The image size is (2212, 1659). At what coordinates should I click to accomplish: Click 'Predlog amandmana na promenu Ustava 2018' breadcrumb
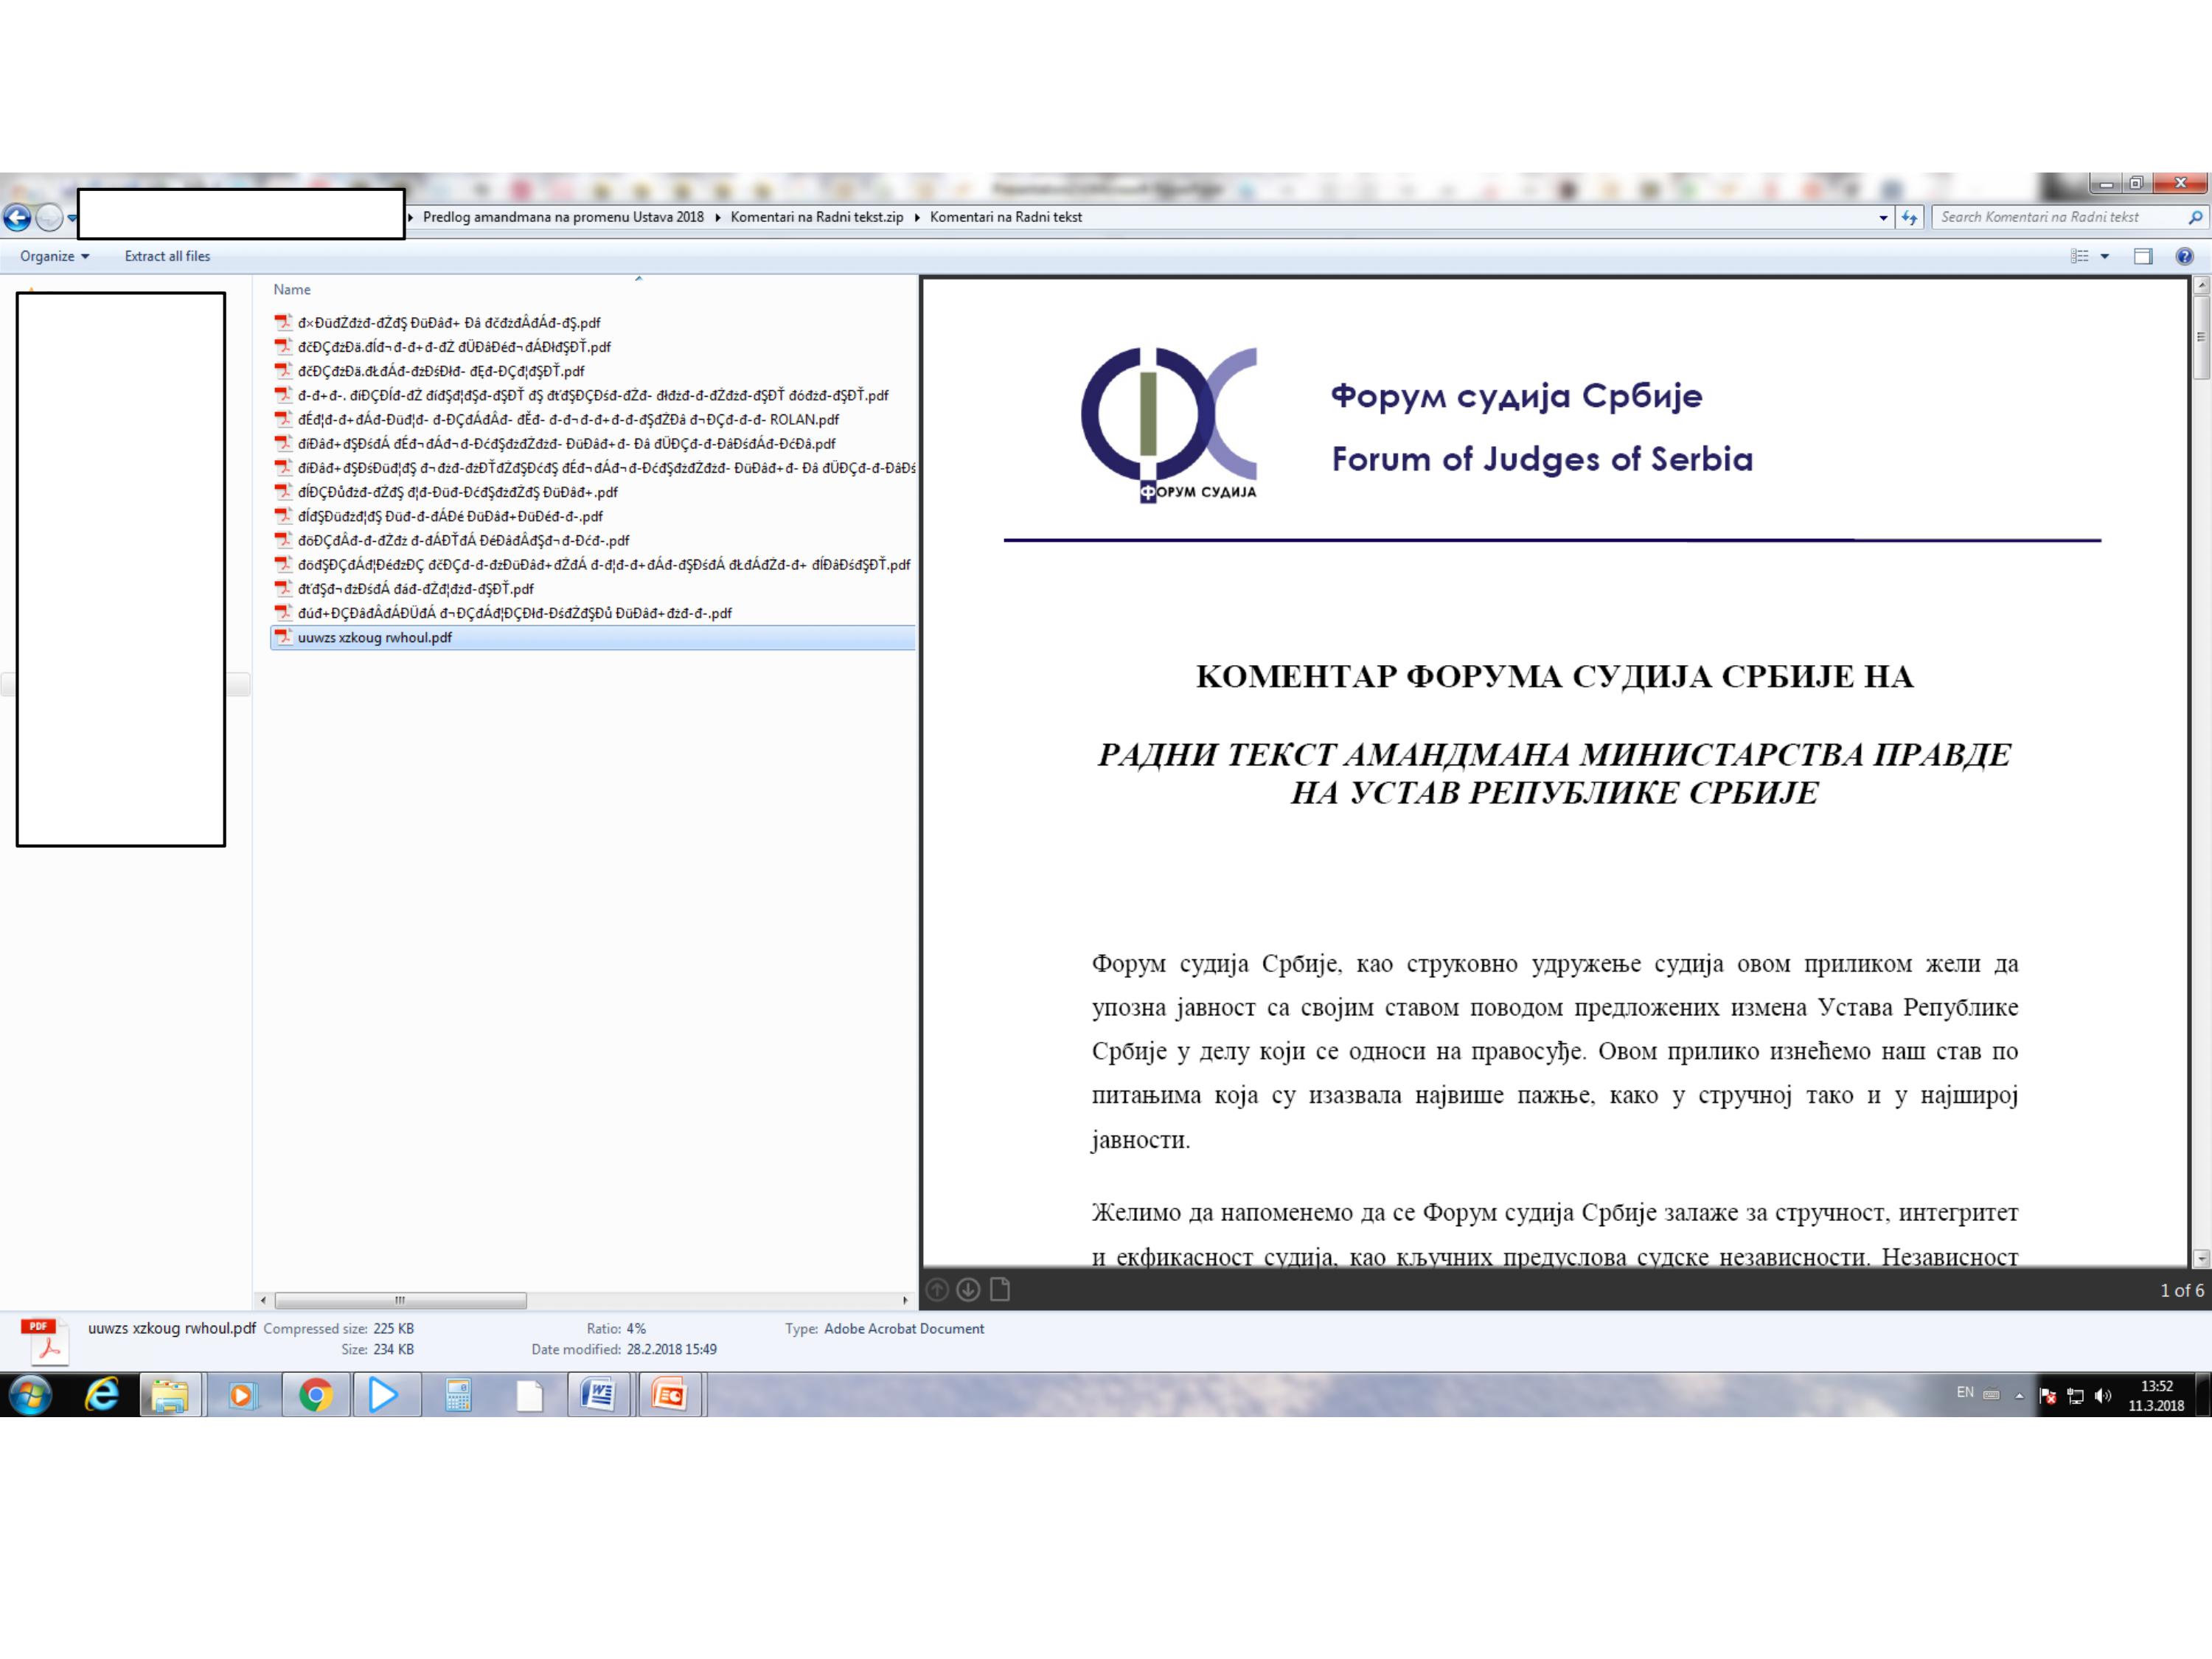563,217
